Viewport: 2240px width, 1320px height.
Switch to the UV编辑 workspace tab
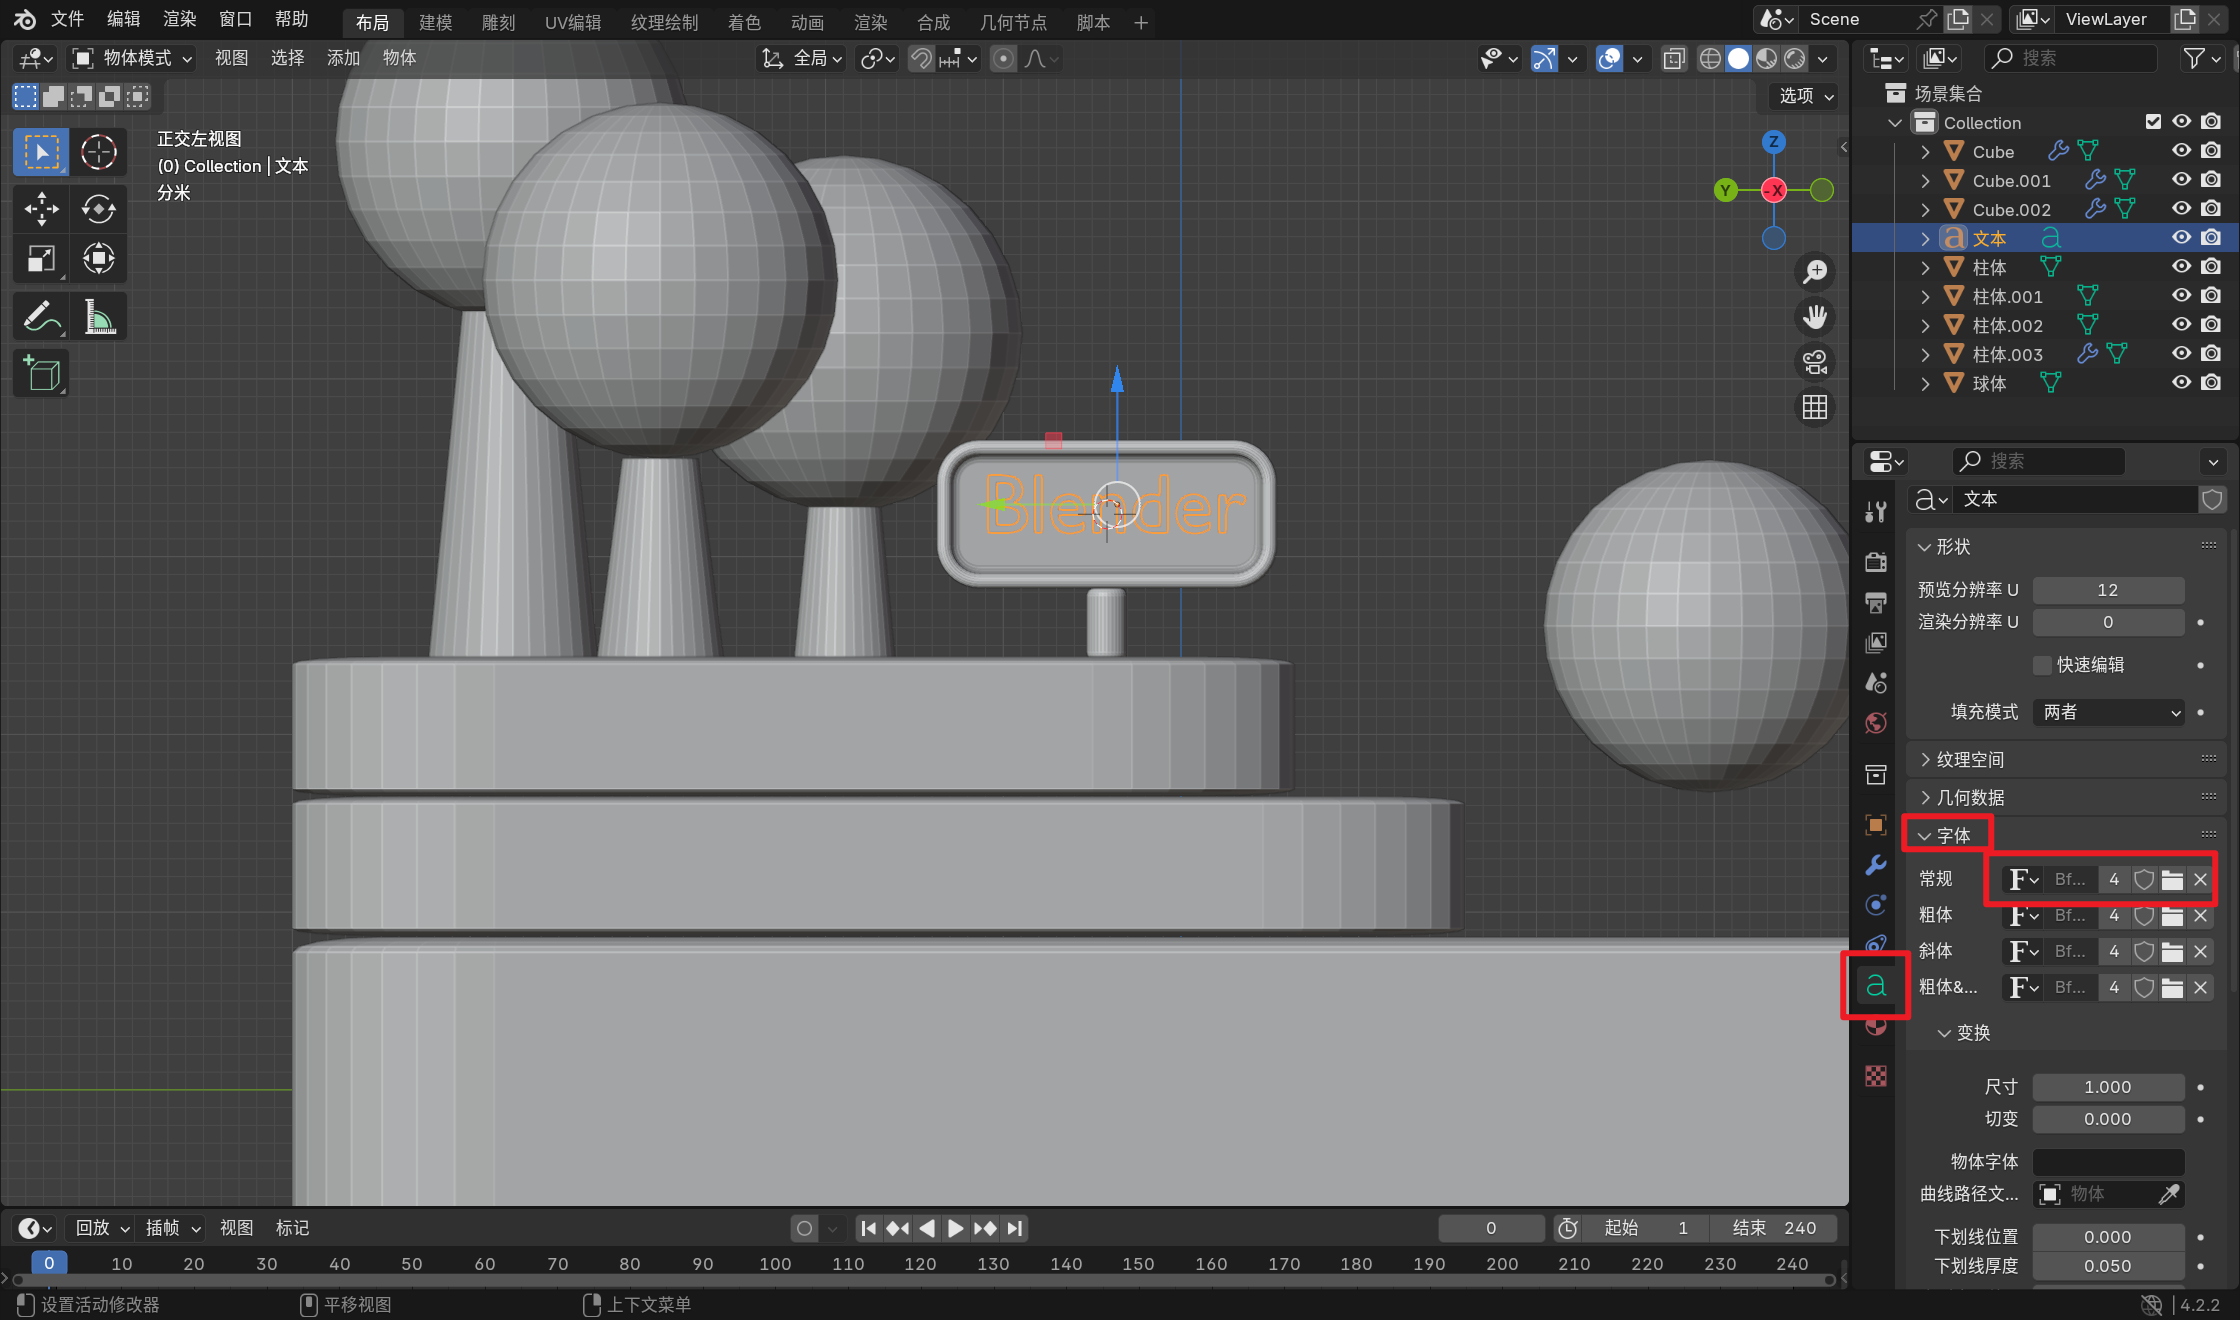point(572,22)
